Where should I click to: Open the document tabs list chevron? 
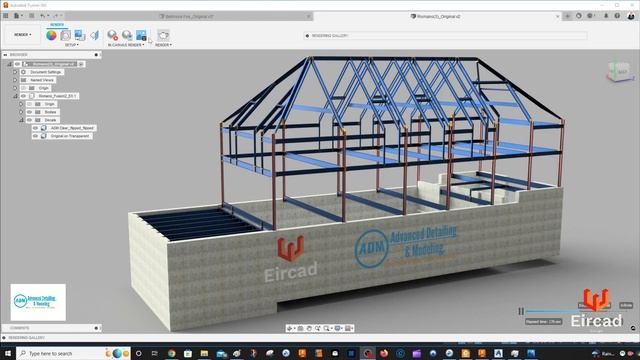[558, 16]
